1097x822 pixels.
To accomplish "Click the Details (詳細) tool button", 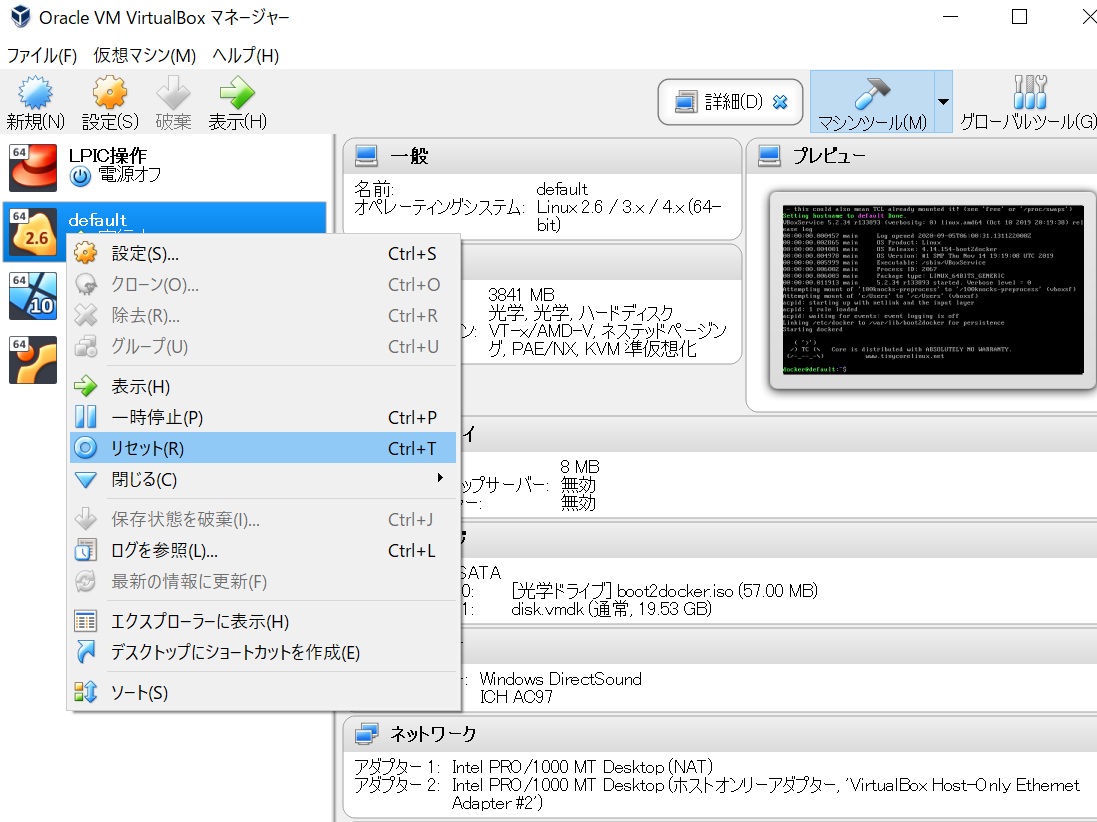I will pos(730,102).
